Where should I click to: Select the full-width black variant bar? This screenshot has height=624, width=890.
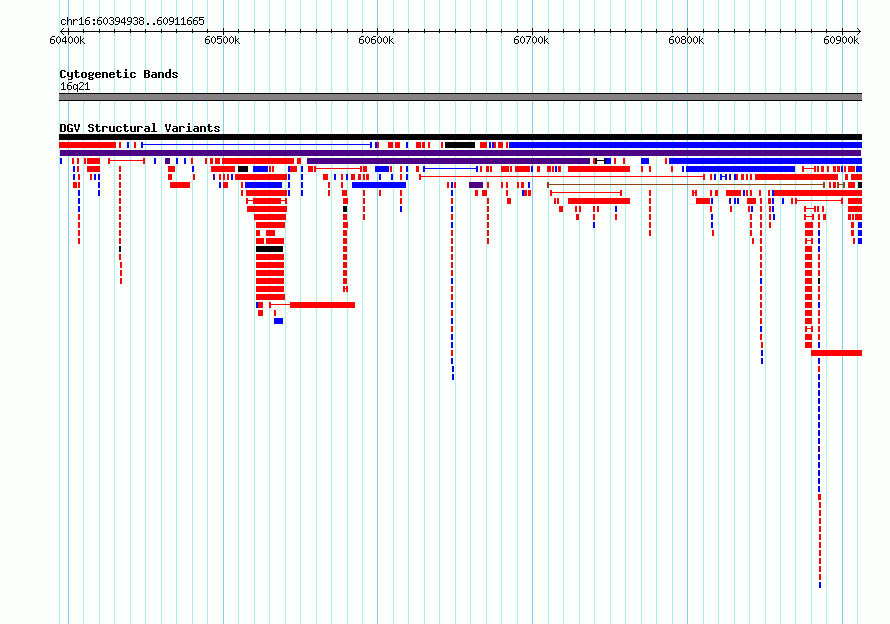coord(460,137)
